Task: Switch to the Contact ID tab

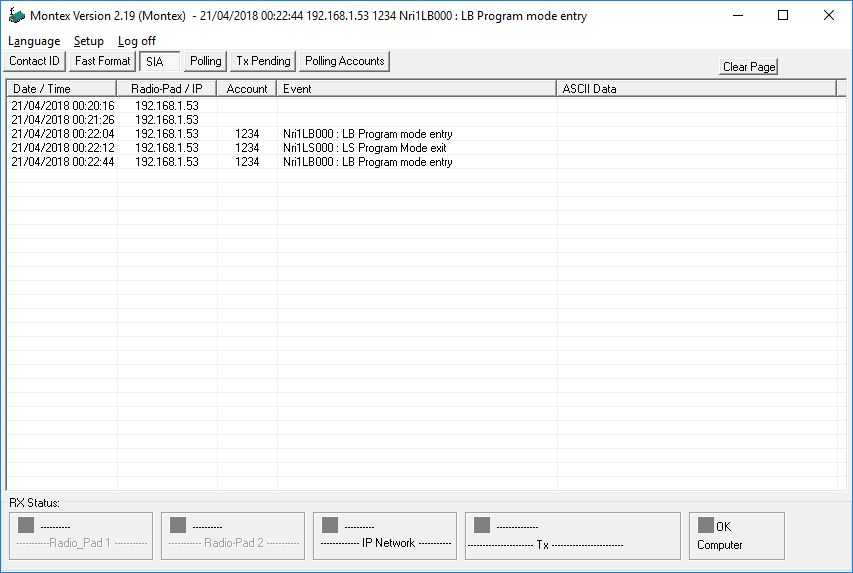Action: [x=35, y=61]
